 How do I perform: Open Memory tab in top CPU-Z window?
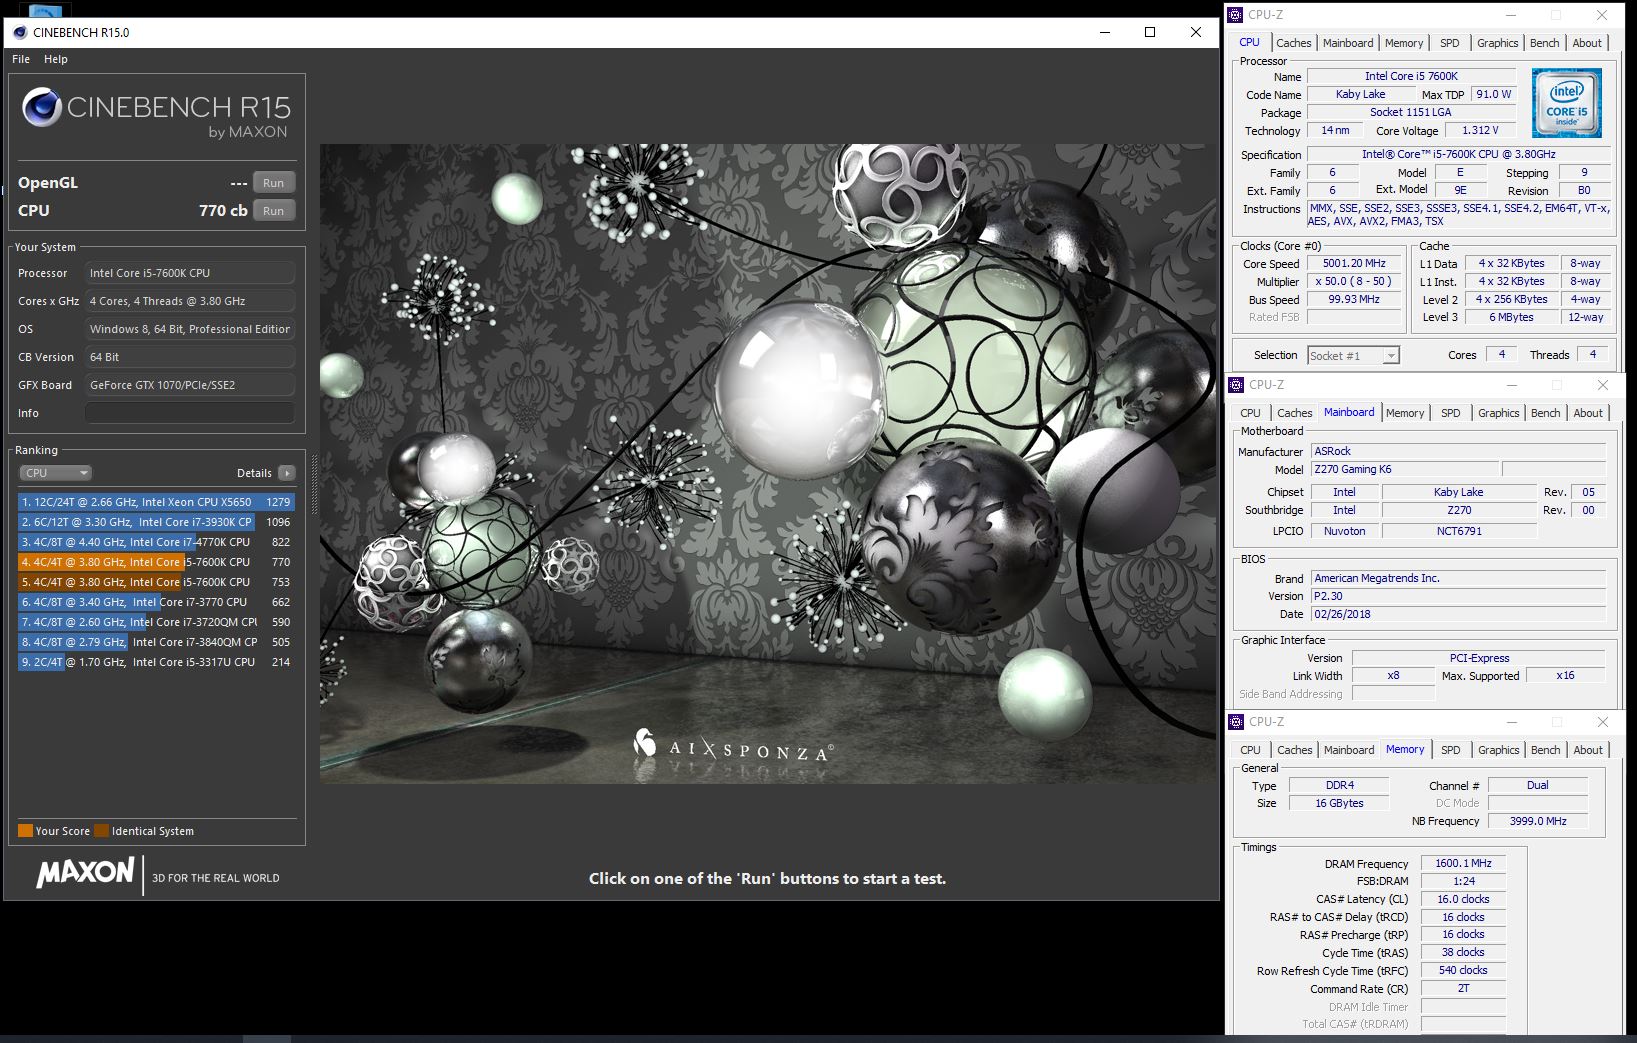[1404, 43]
